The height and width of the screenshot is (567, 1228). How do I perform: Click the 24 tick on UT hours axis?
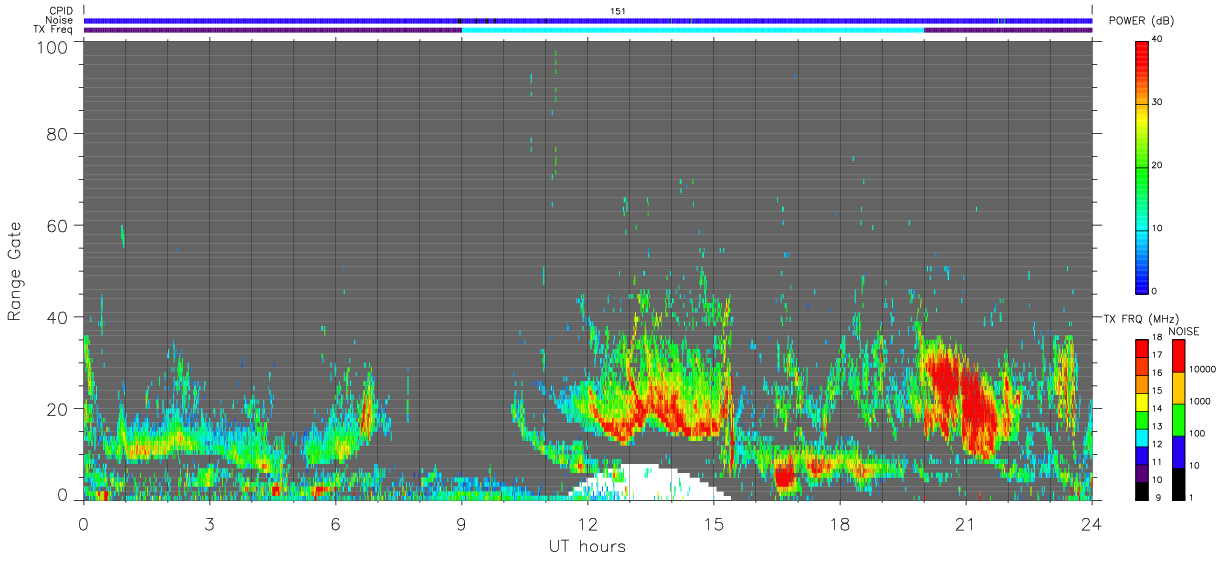[1092, 524]
